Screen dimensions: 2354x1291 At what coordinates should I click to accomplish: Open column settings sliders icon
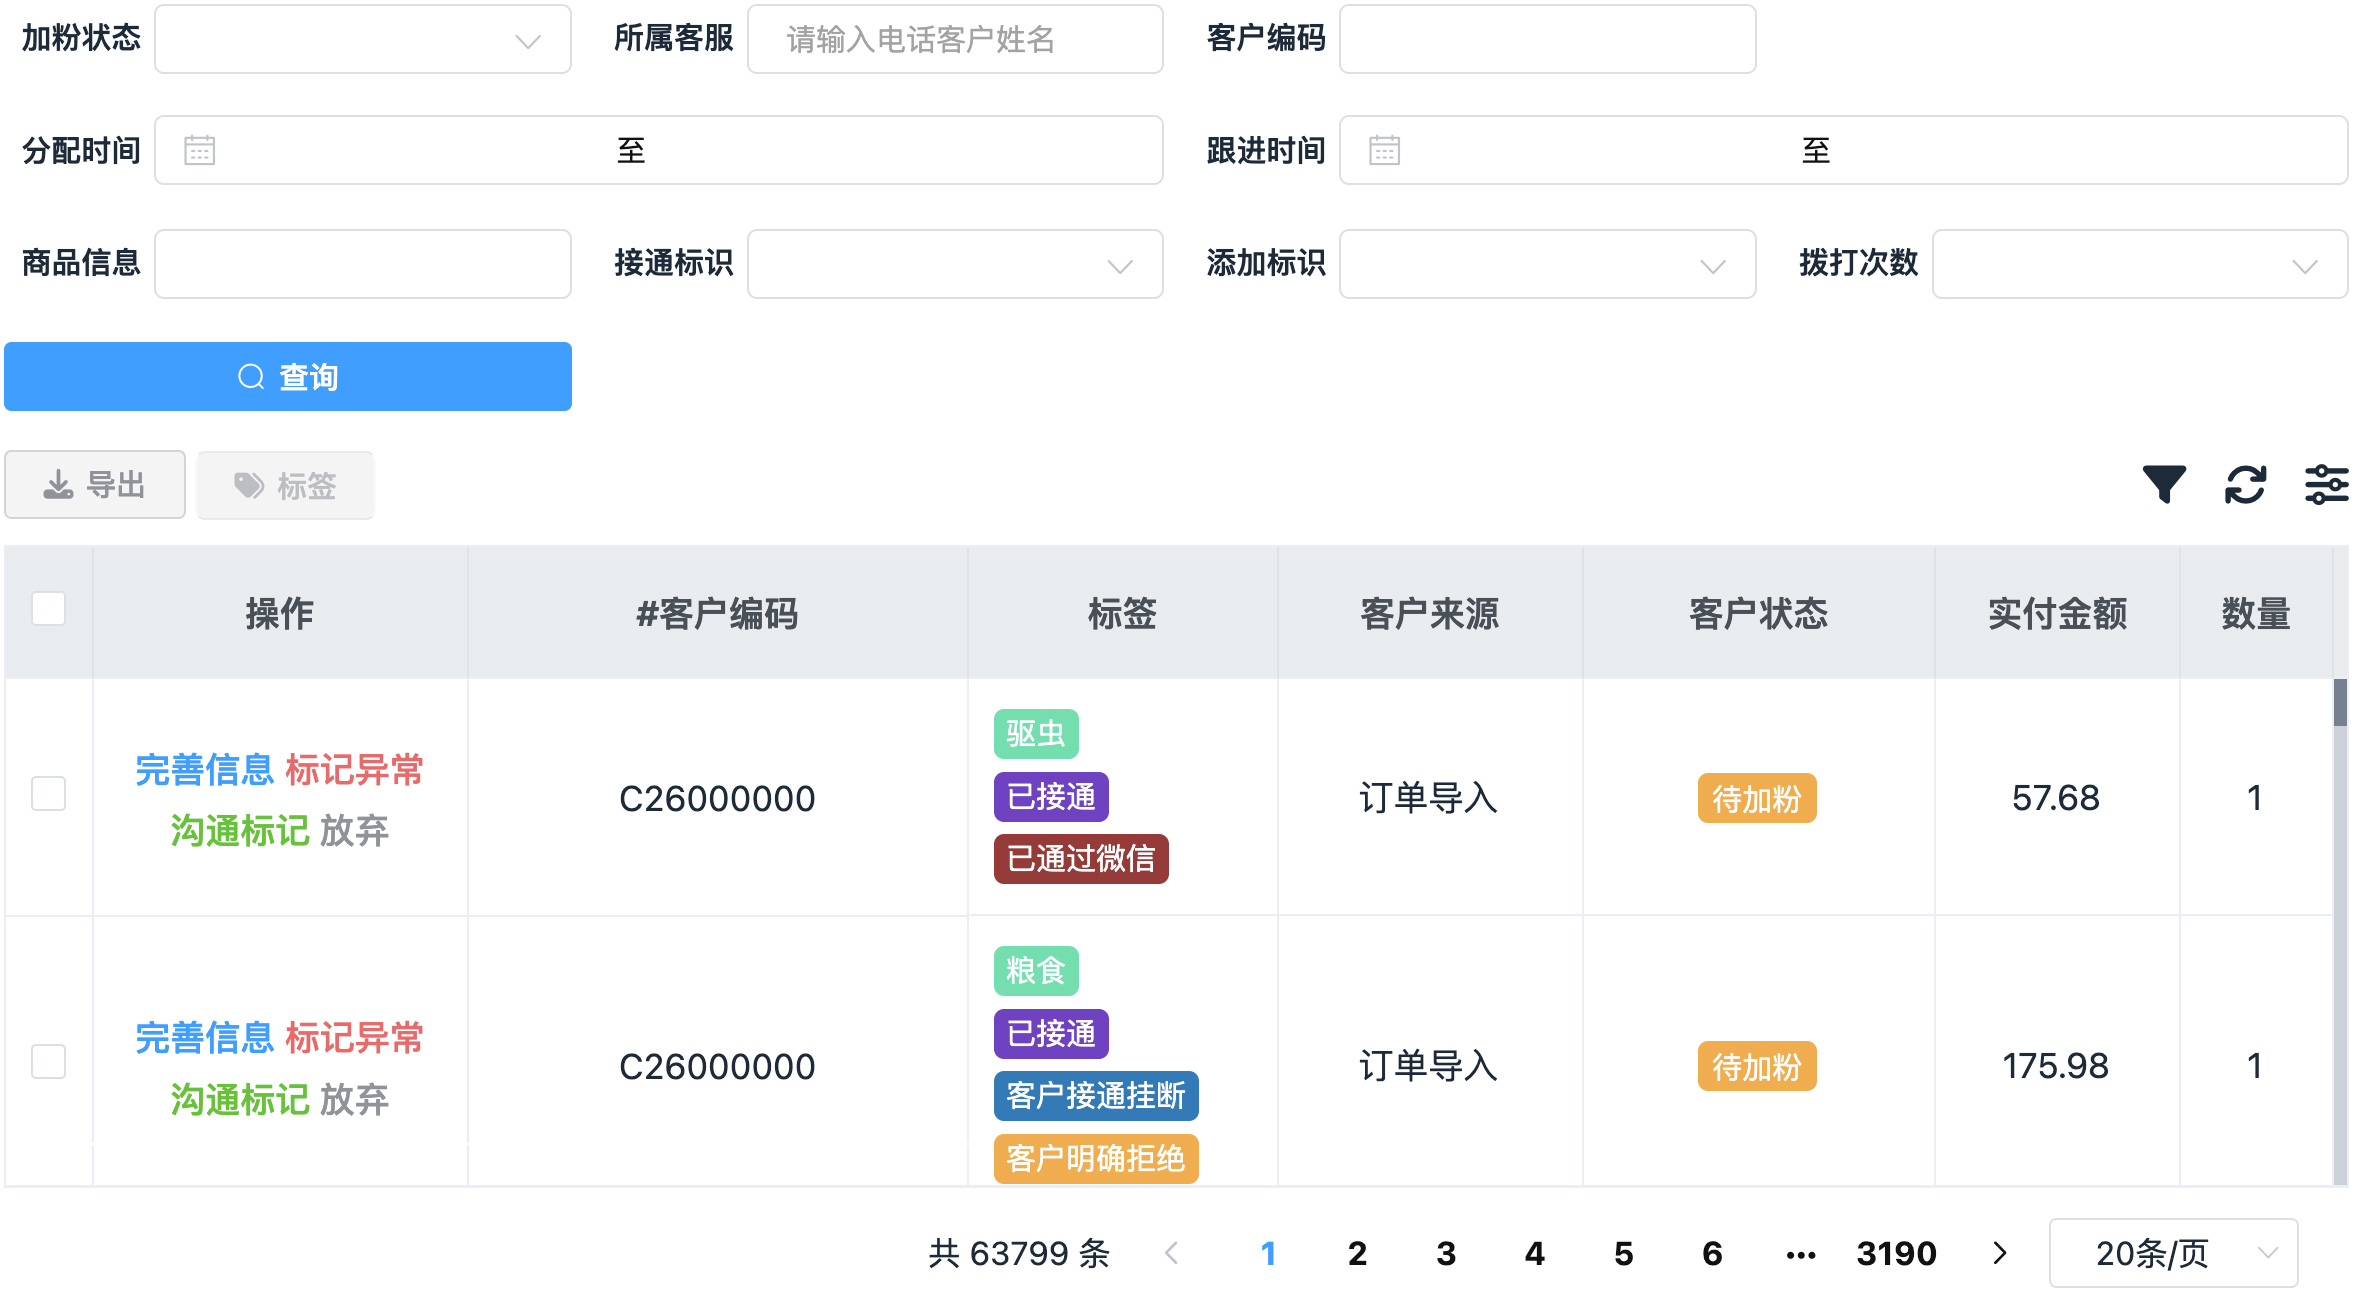(x=2326, y=484)
